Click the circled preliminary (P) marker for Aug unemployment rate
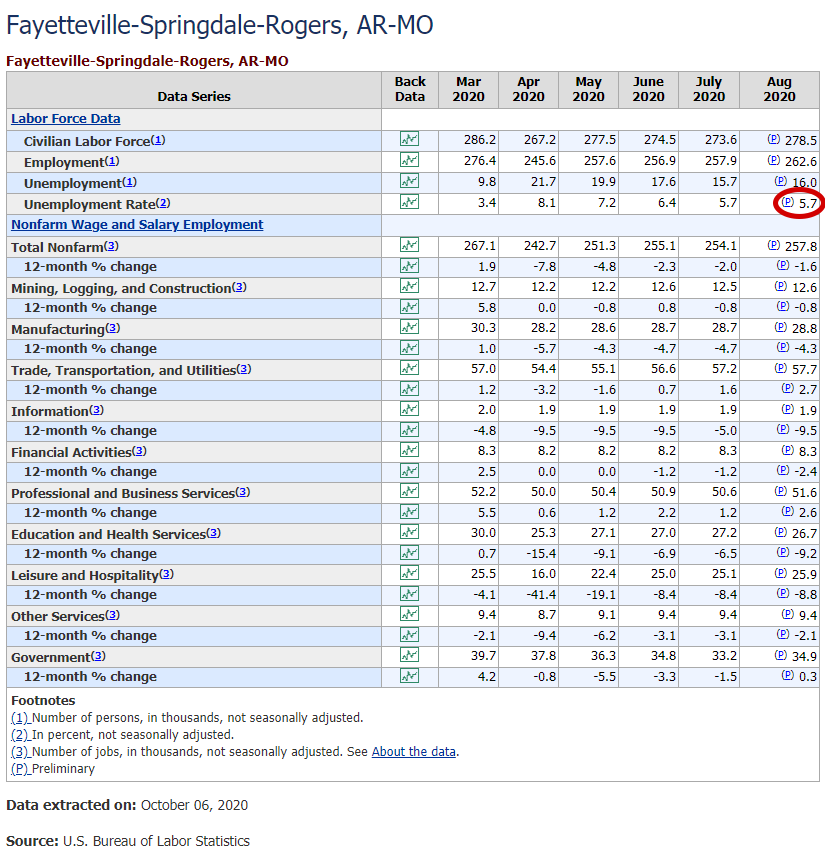 [x=787, y=202]
